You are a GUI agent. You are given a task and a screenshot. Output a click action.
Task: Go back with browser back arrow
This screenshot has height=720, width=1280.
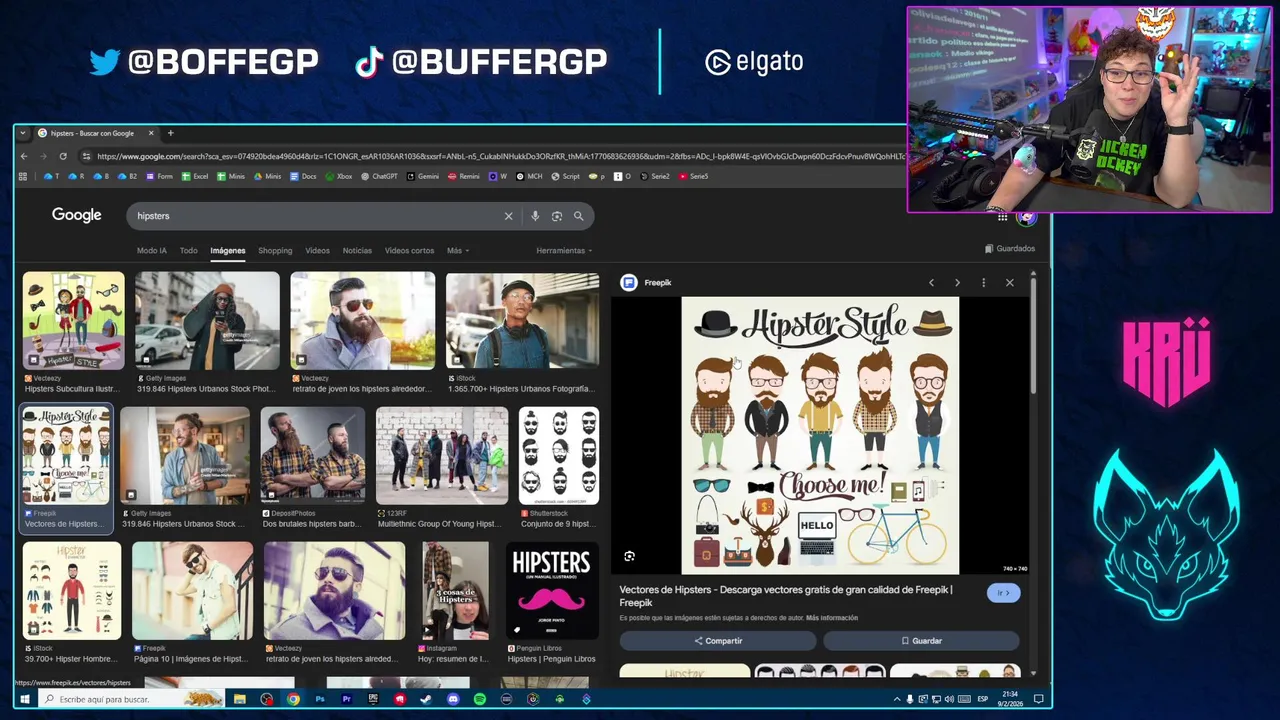pyautogui.click(x=25, y=156)
